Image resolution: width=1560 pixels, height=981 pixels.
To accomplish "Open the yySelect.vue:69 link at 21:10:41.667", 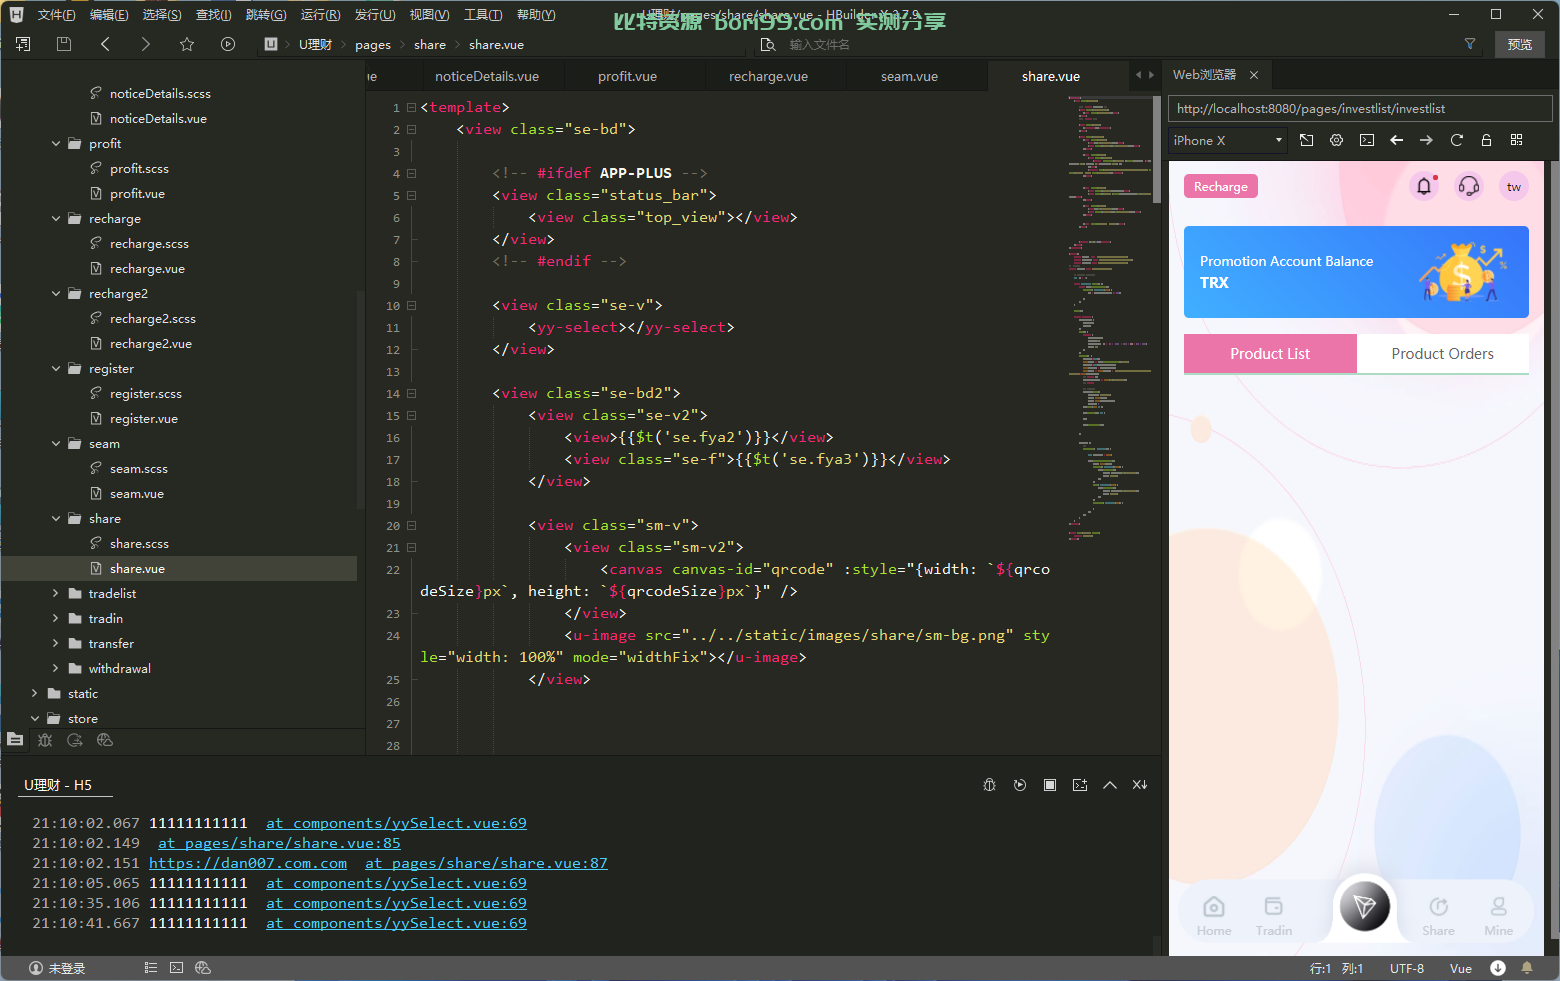I will click(x=396, y=923).
